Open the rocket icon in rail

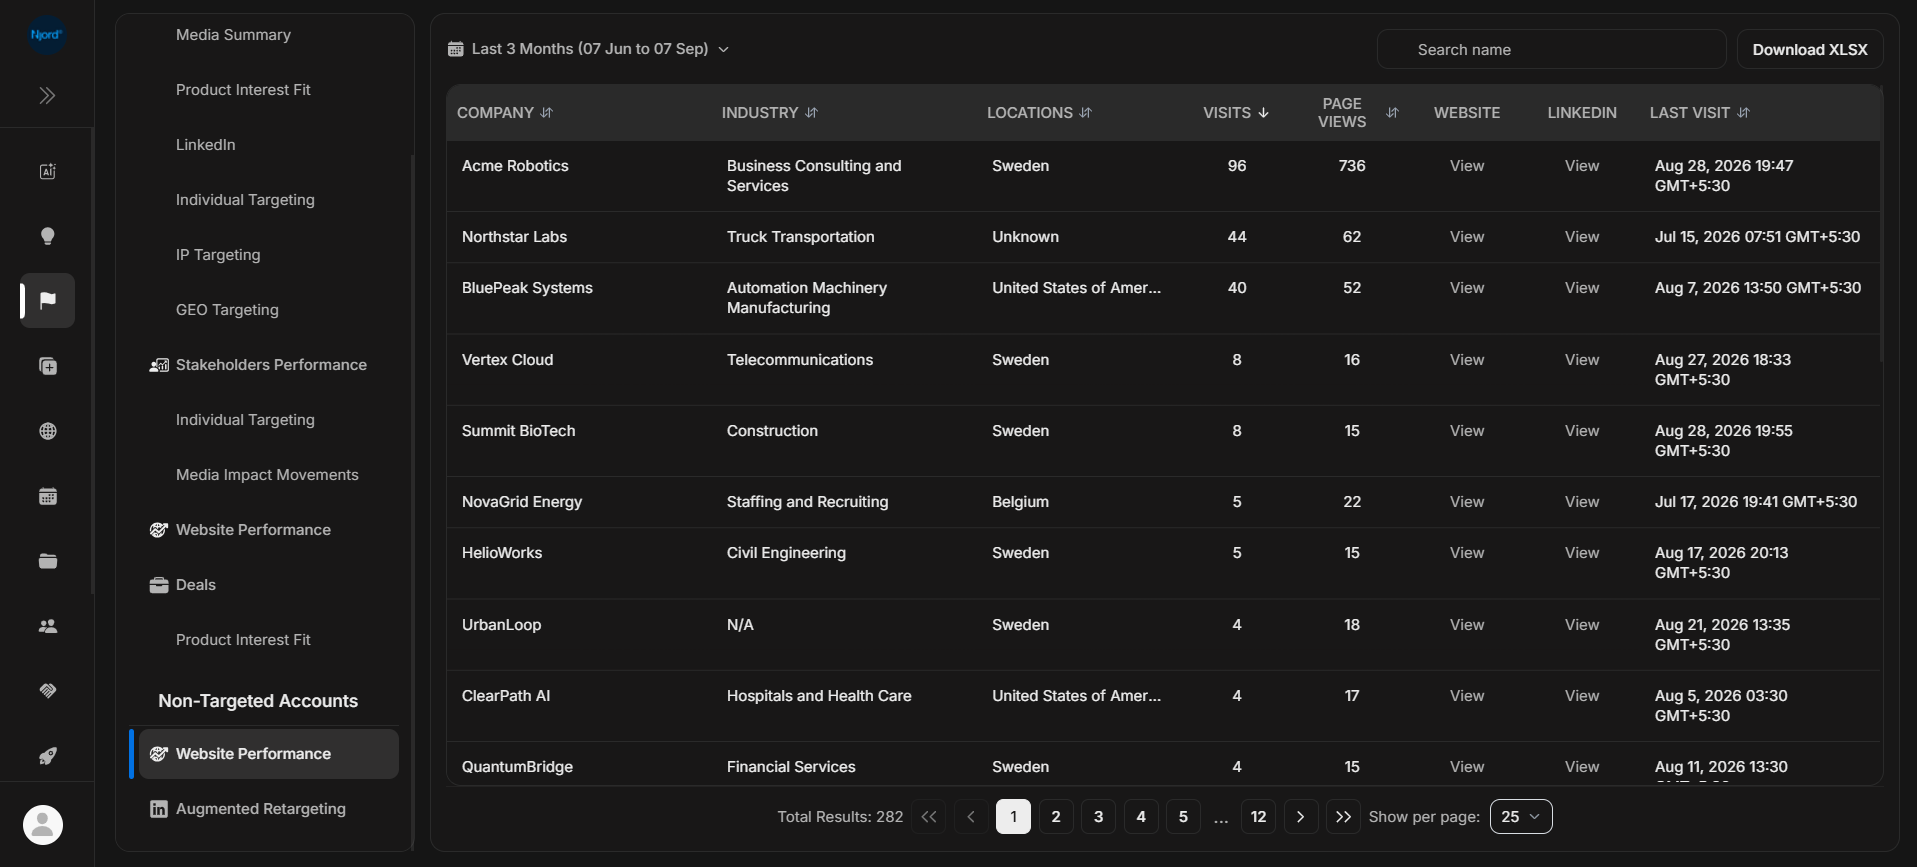pos(47,756)
